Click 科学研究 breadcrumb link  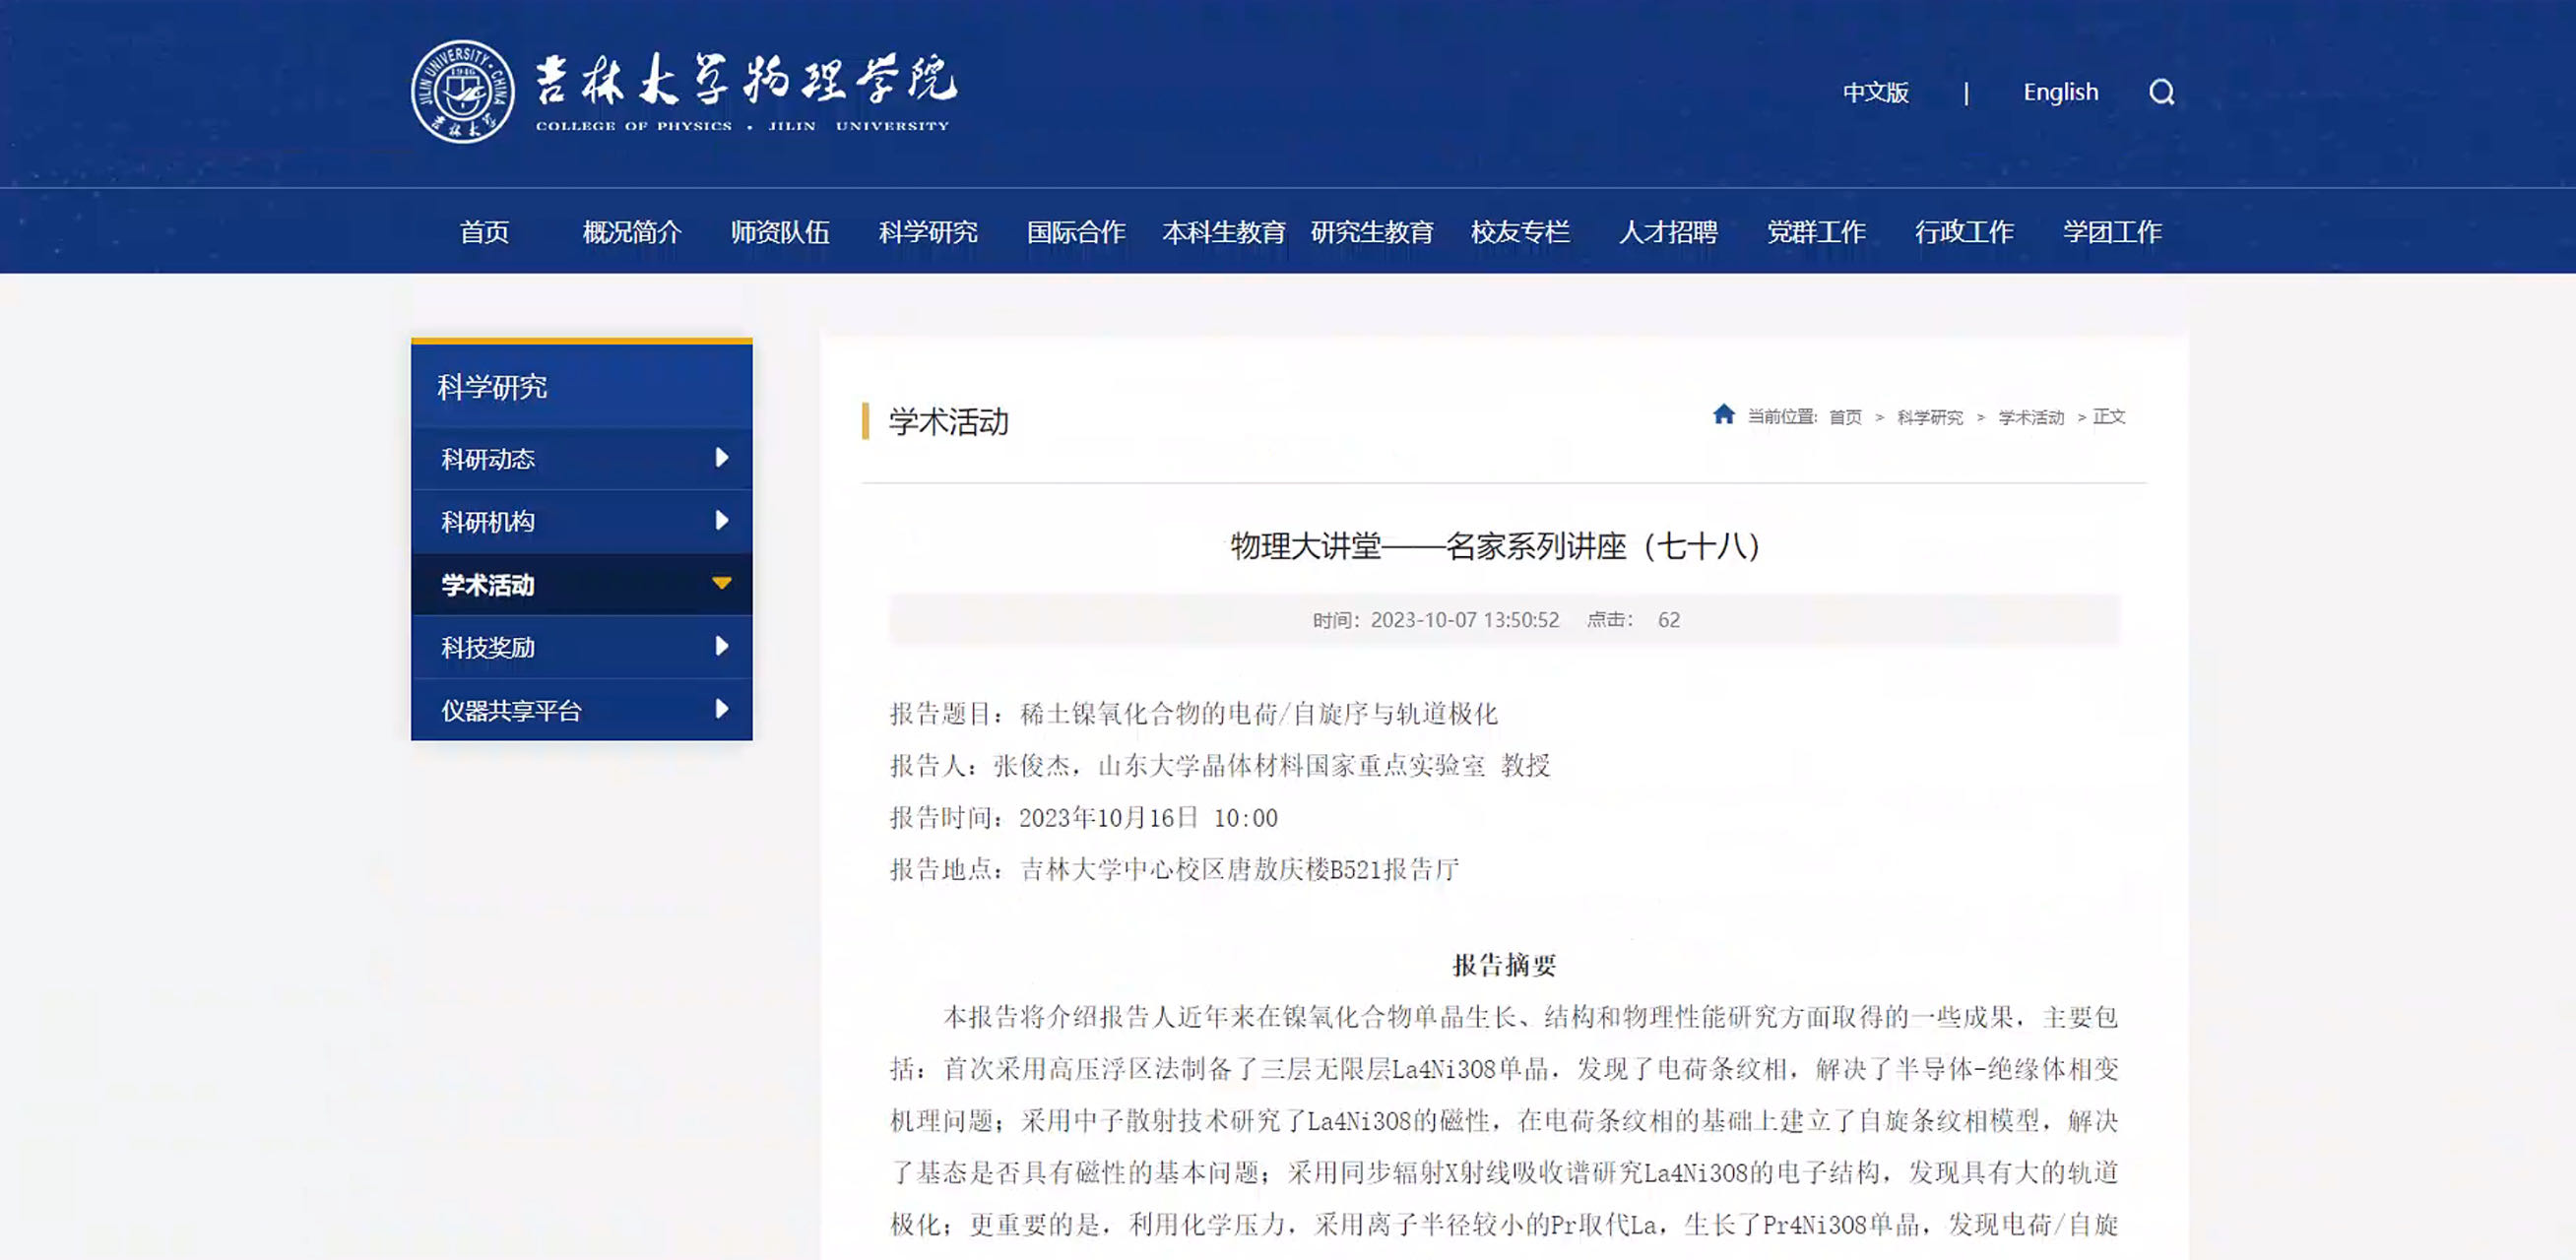(x=1929, y=417)
